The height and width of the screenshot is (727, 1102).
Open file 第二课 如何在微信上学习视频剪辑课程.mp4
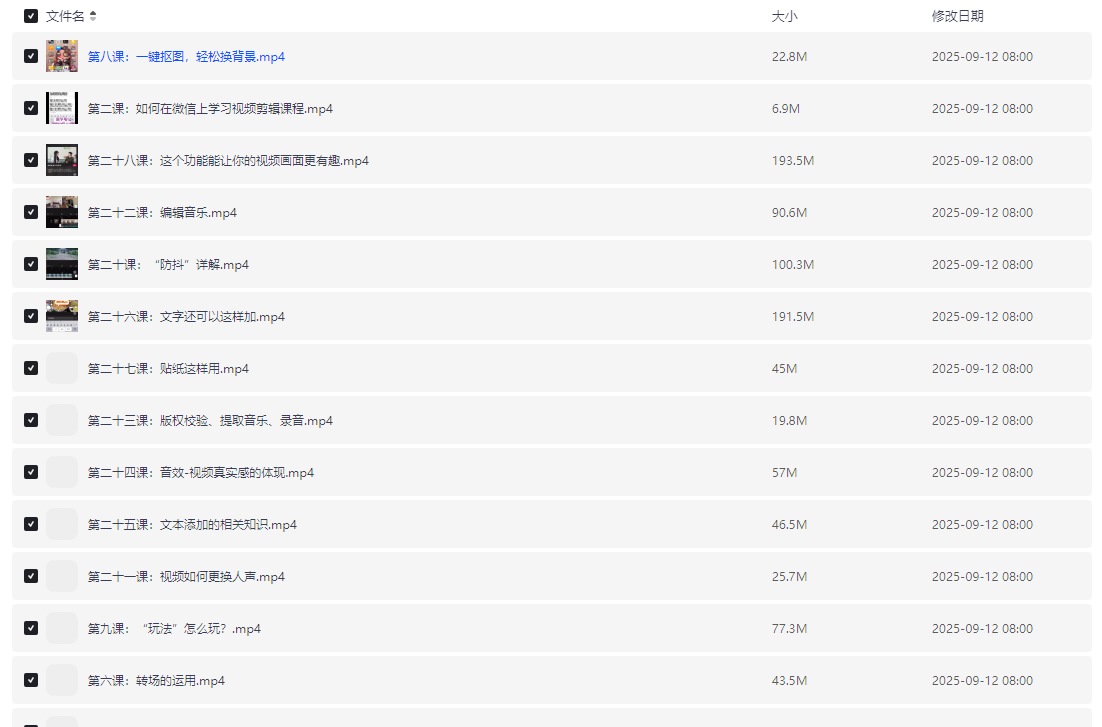[x=210, y=109]
